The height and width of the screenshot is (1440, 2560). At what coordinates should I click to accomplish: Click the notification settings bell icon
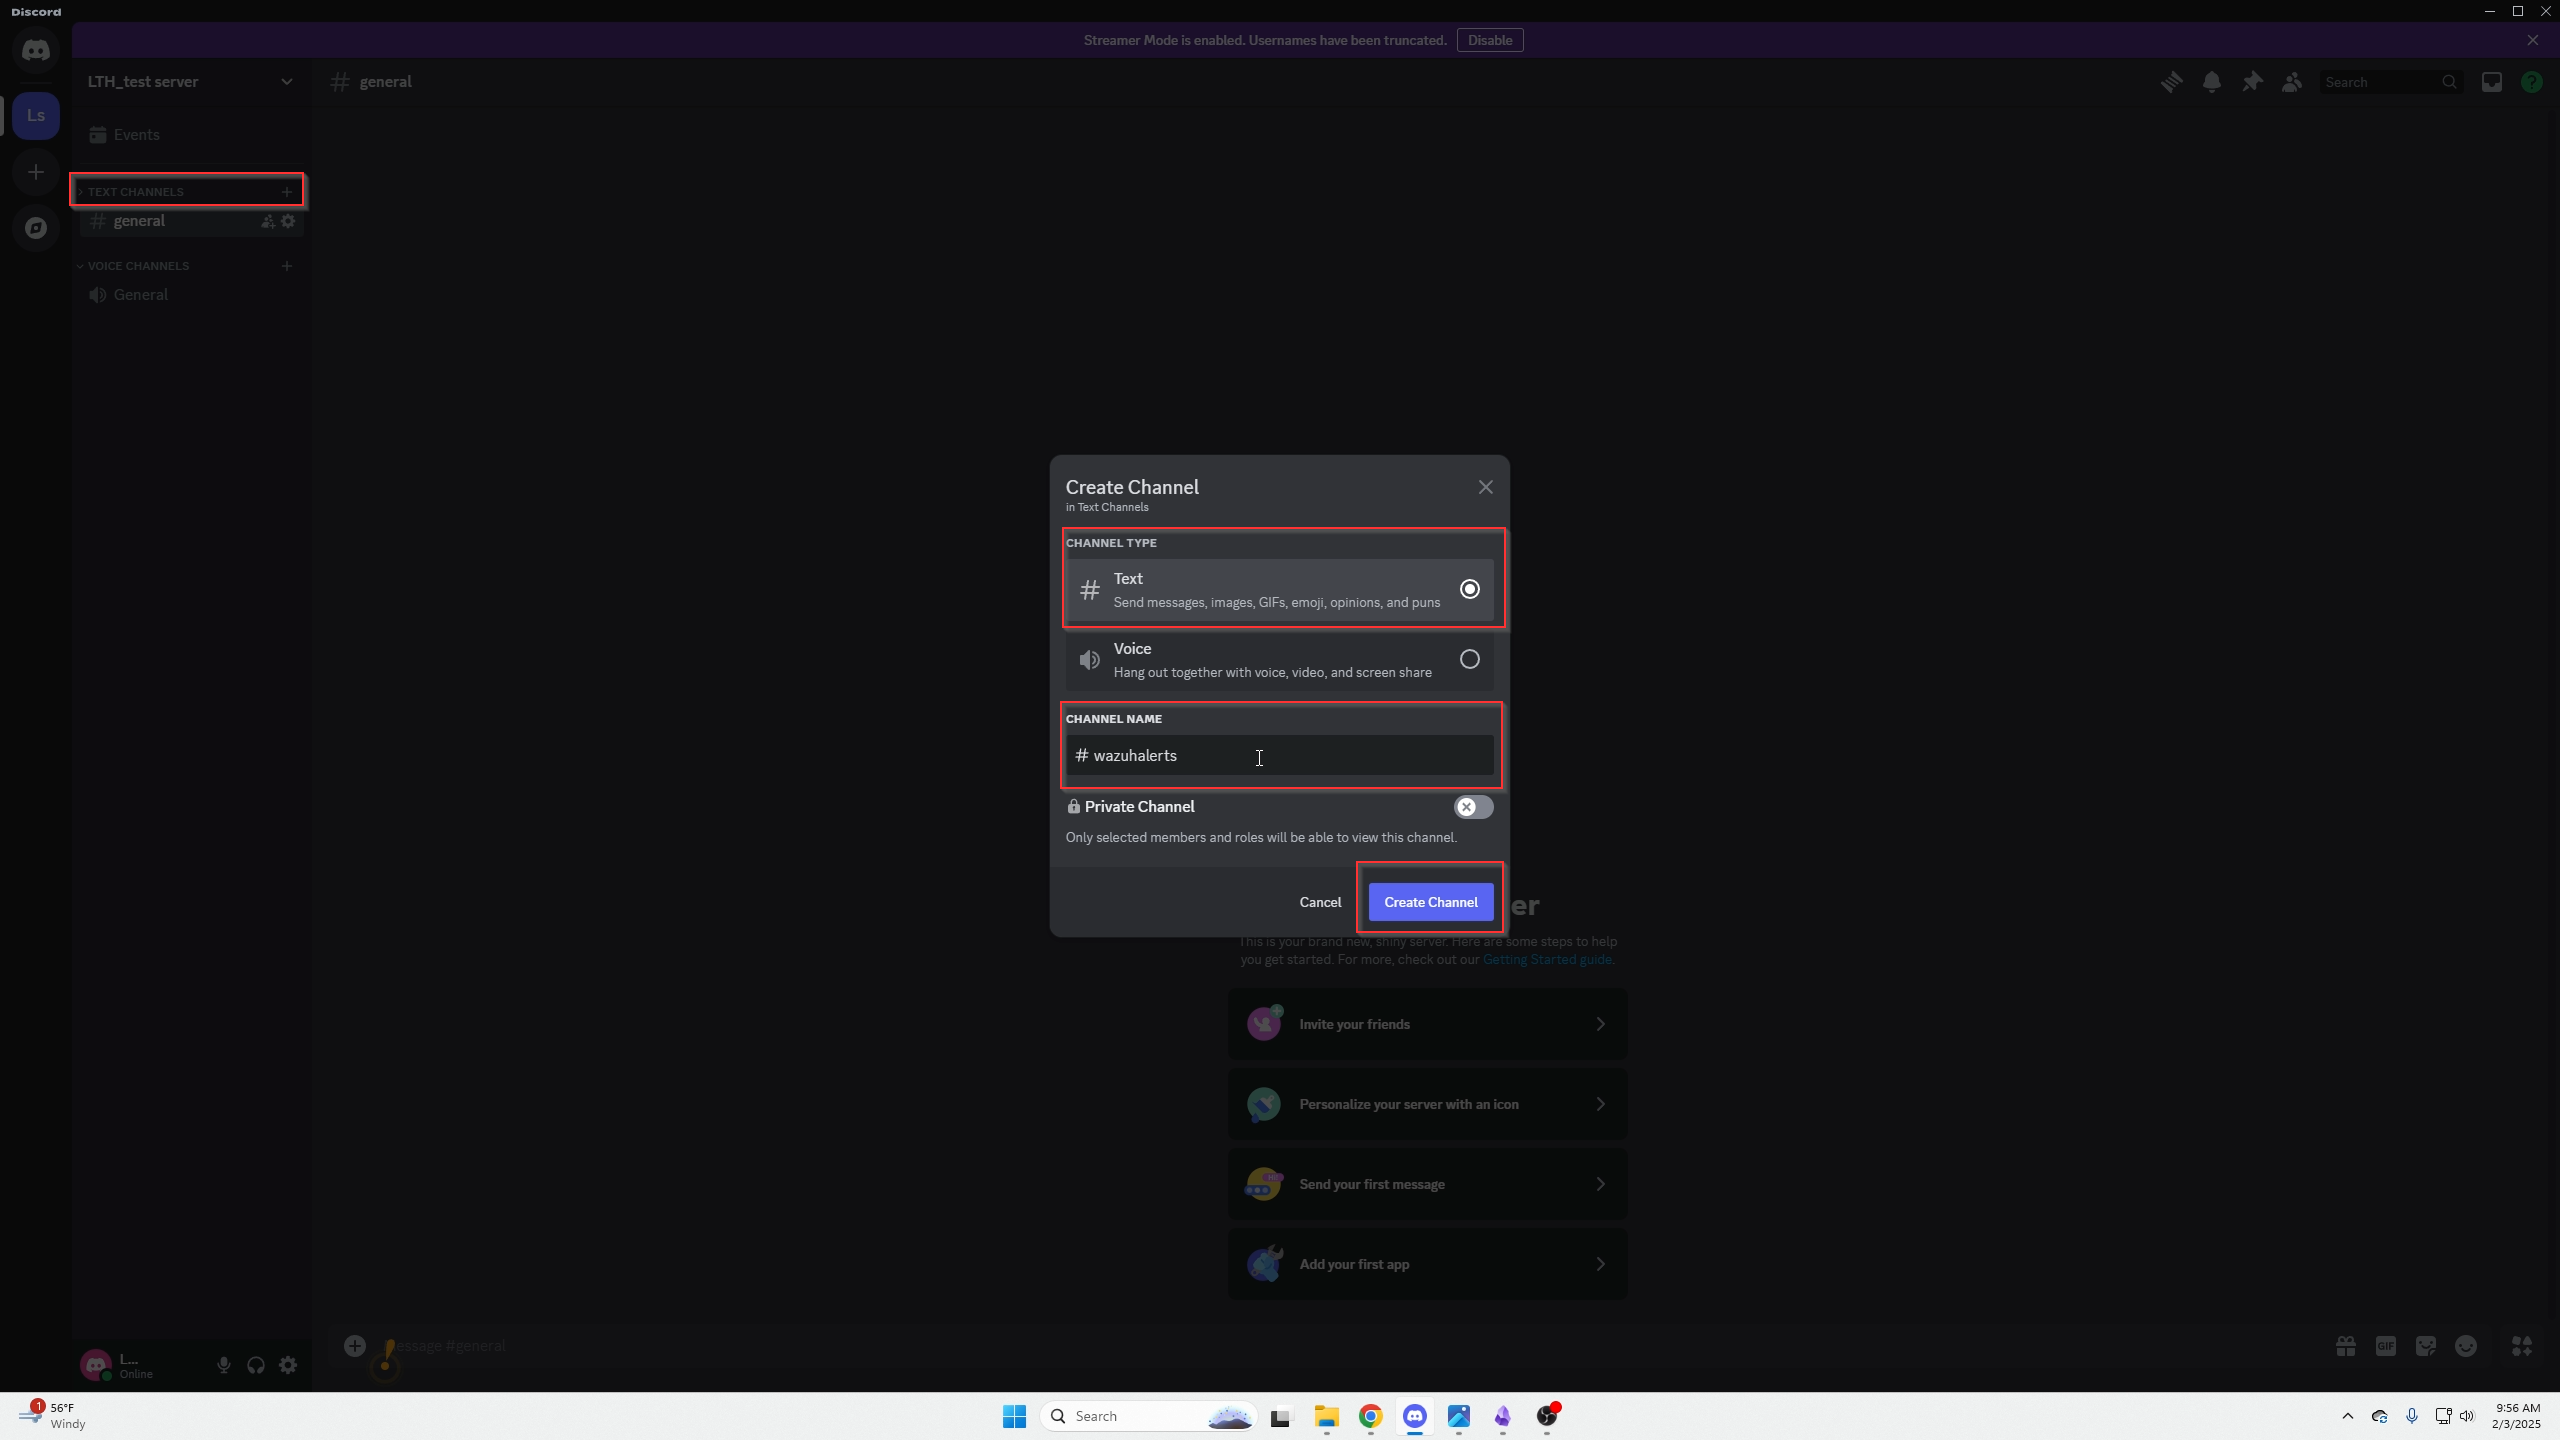click(2212, 82)
